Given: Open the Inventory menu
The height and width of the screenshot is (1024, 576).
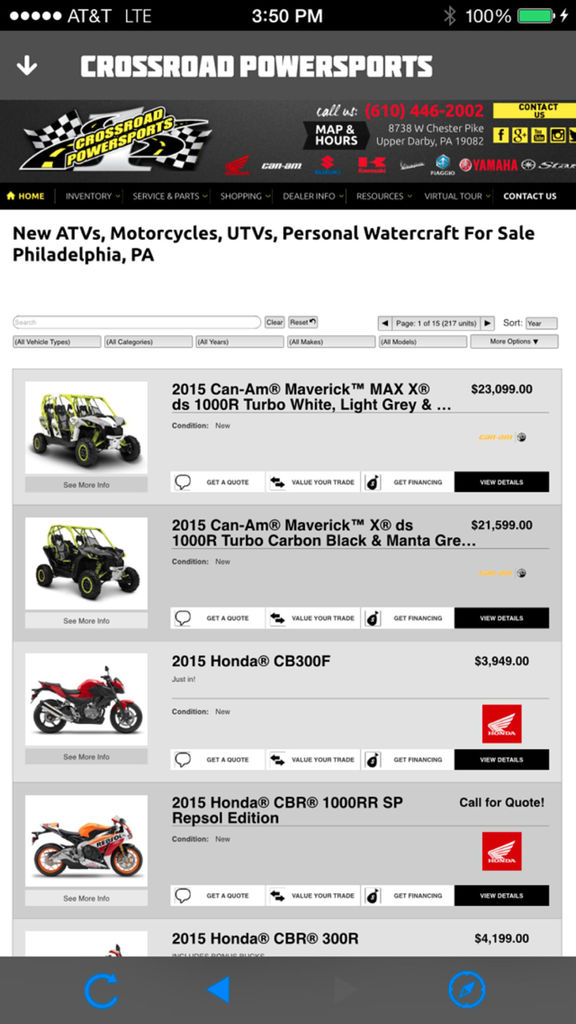Looking at the screenshot, I should pyautogui.click(x=93, y=196).
